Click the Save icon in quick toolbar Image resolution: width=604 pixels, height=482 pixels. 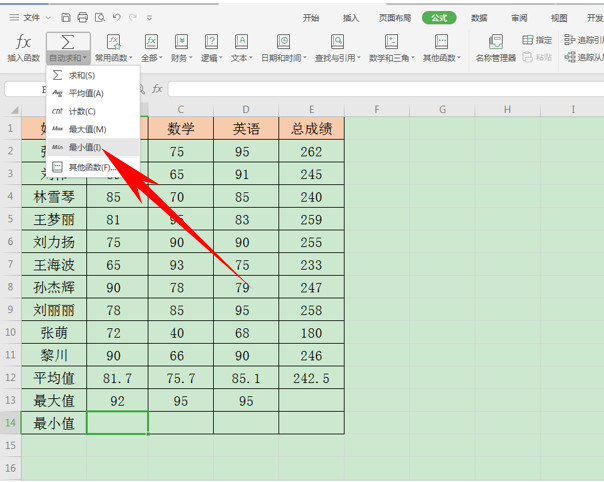coord(66,17)
